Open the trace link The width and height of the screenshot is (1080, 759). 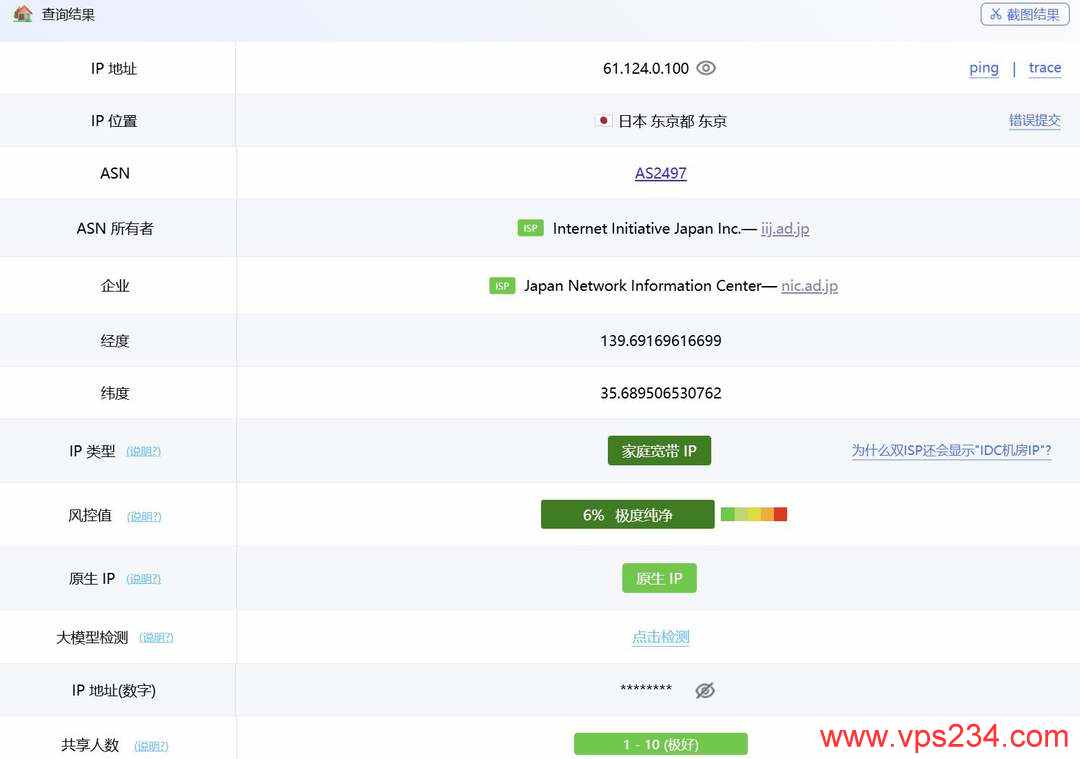[1045, 68]
